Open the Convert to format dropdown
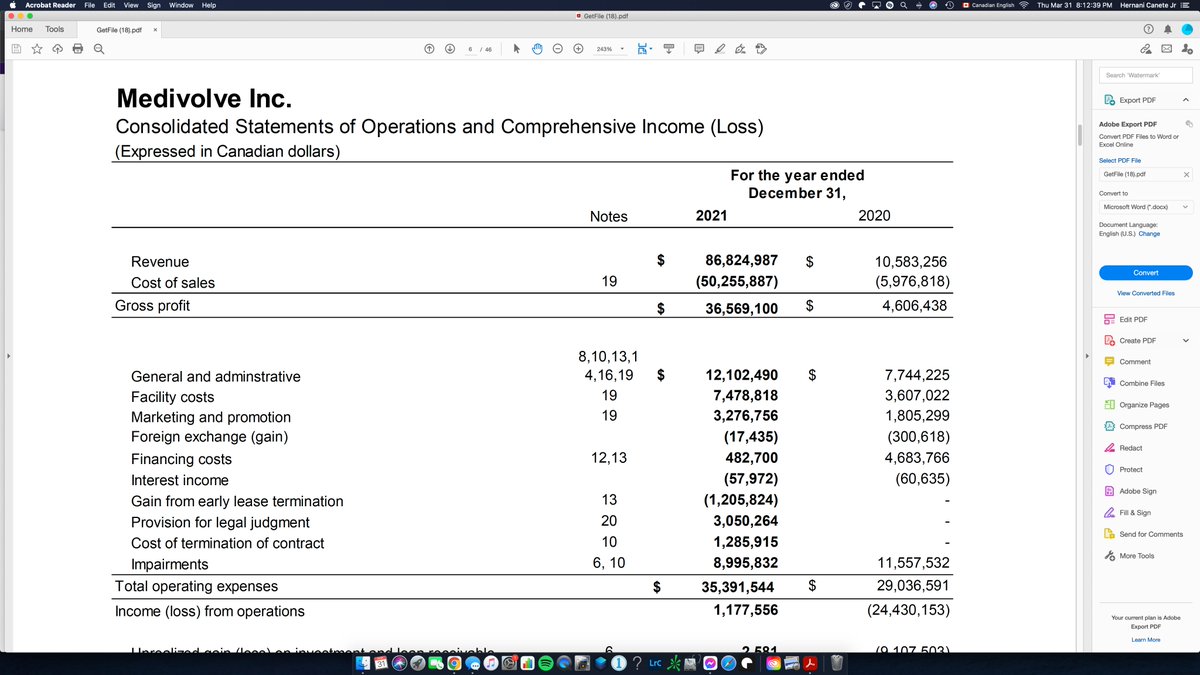 click(x=1145, y=207)
